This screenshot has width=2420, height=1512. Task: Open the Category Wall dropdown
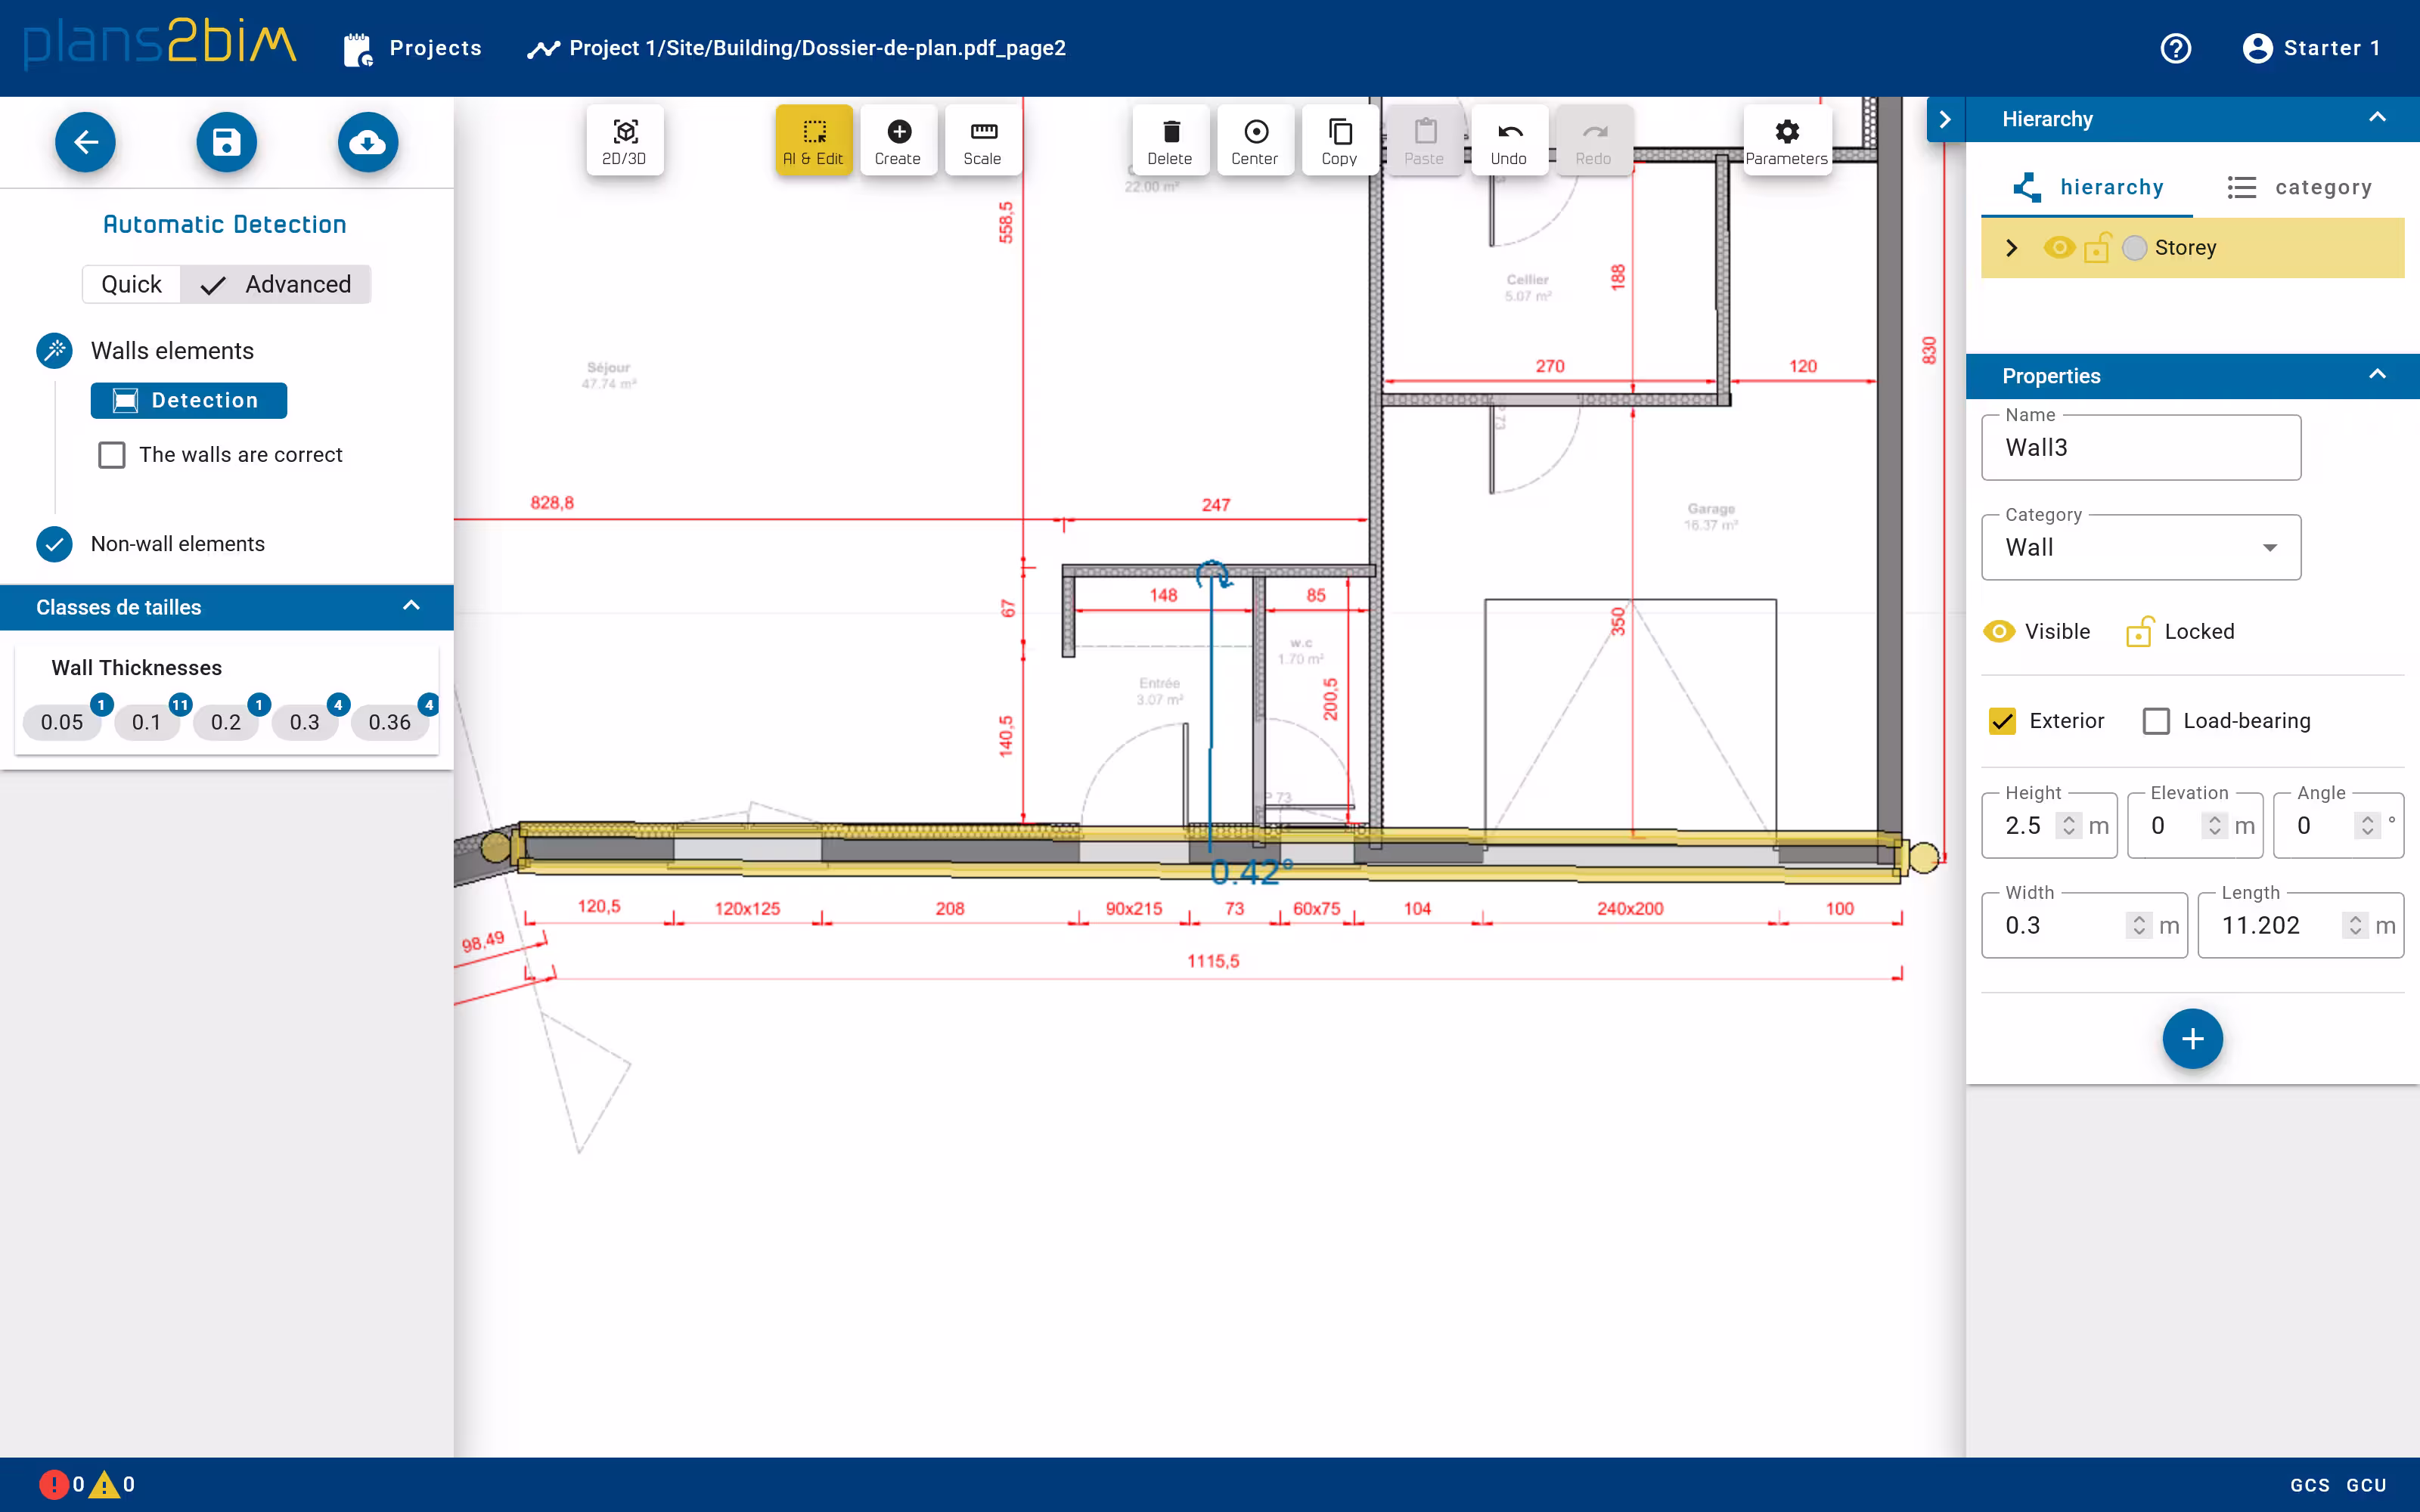point(2140,548)
